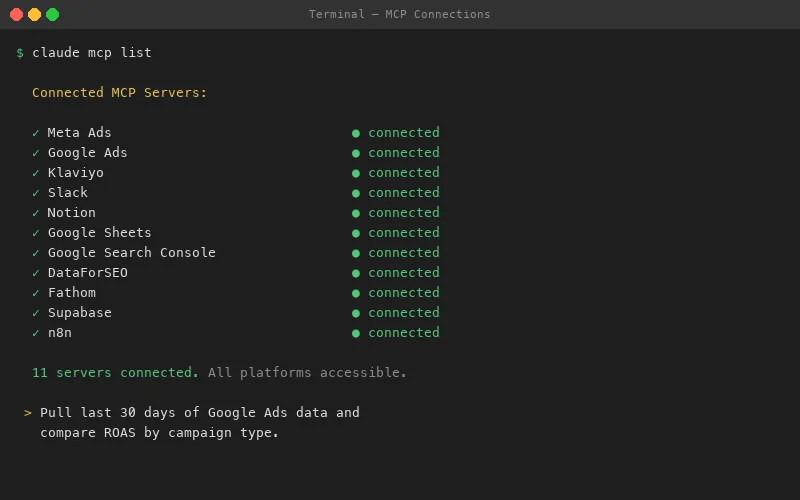Click the green status dot in Notion row

pyautogui.click(x=356, y=213)
